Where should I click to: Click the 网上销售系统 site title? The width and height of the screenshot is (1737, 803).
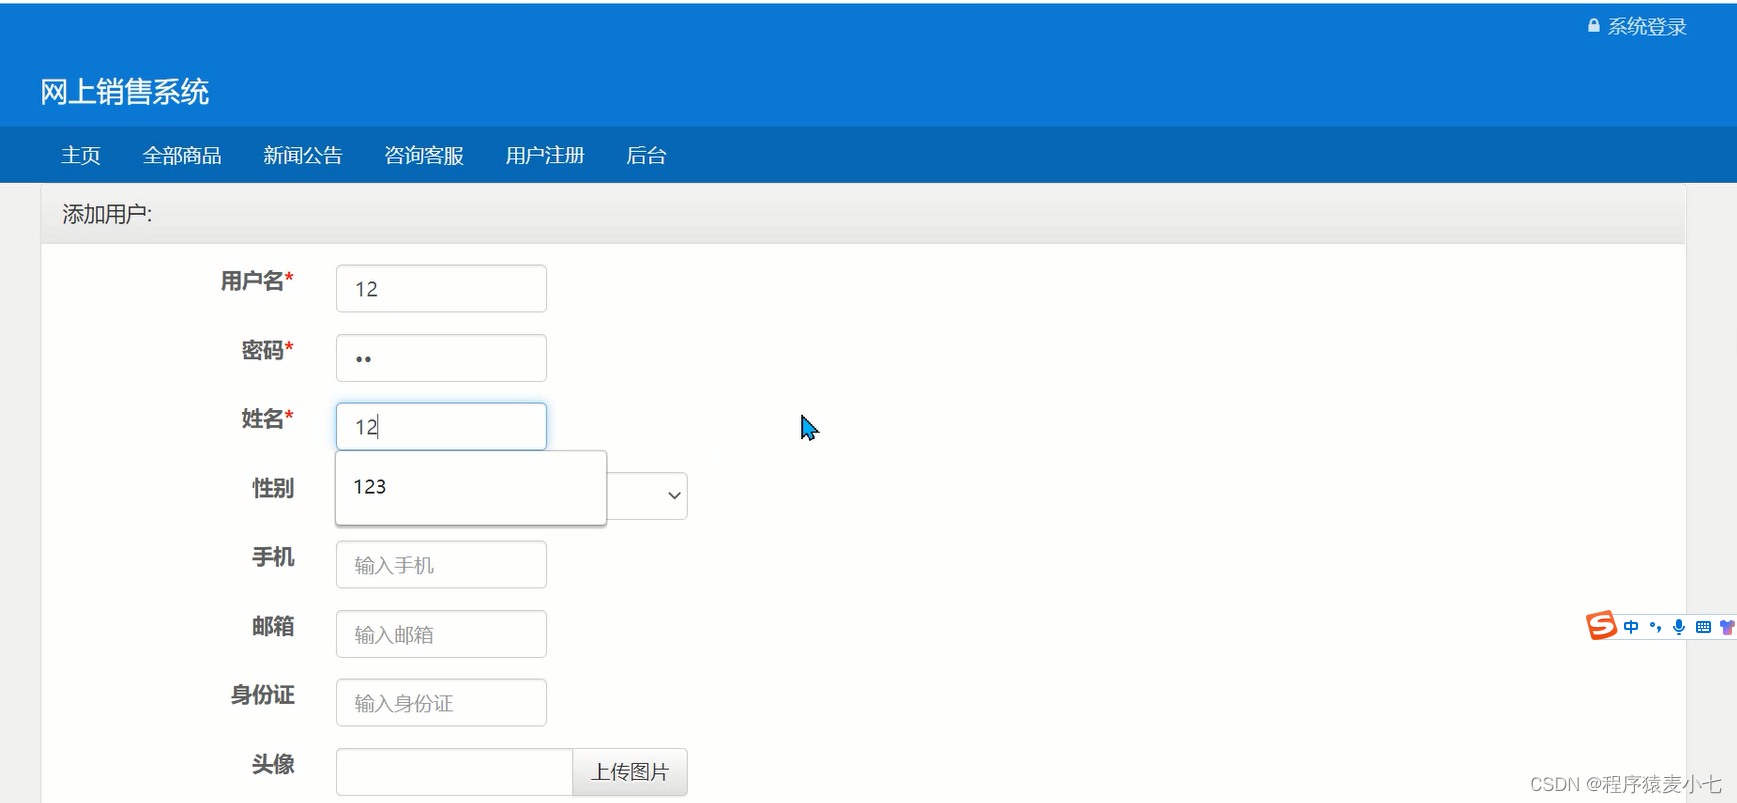pyautogui.click(x=125, y=92)
